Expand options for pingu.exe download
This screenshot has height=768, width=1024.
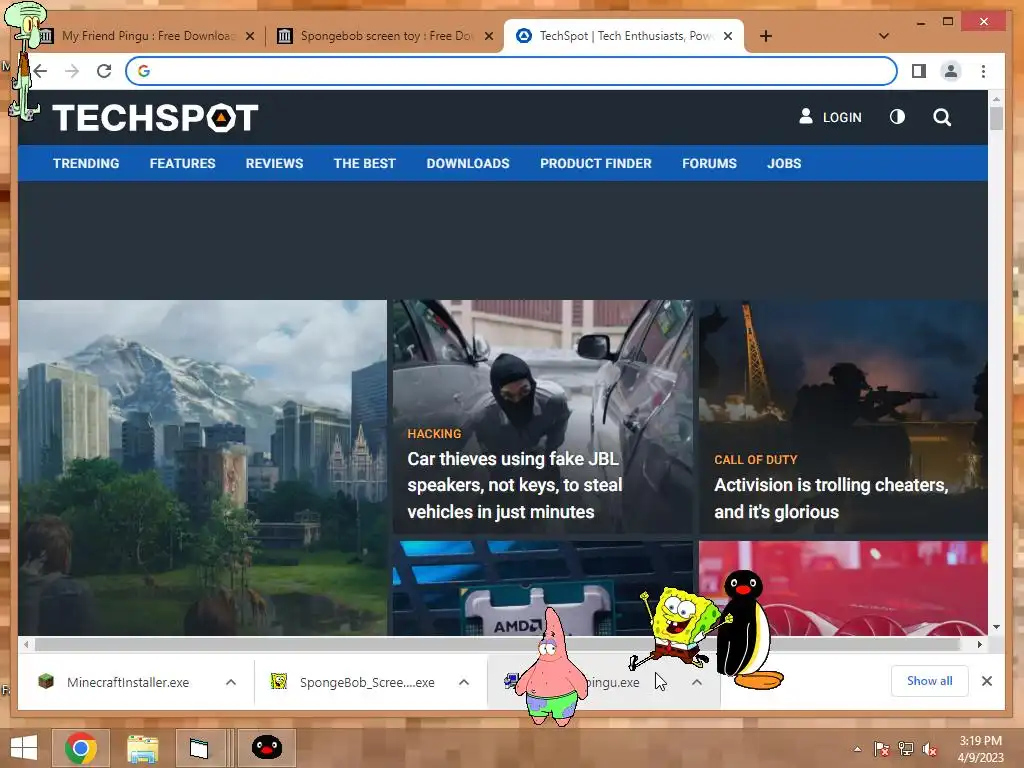click(697, 682)
